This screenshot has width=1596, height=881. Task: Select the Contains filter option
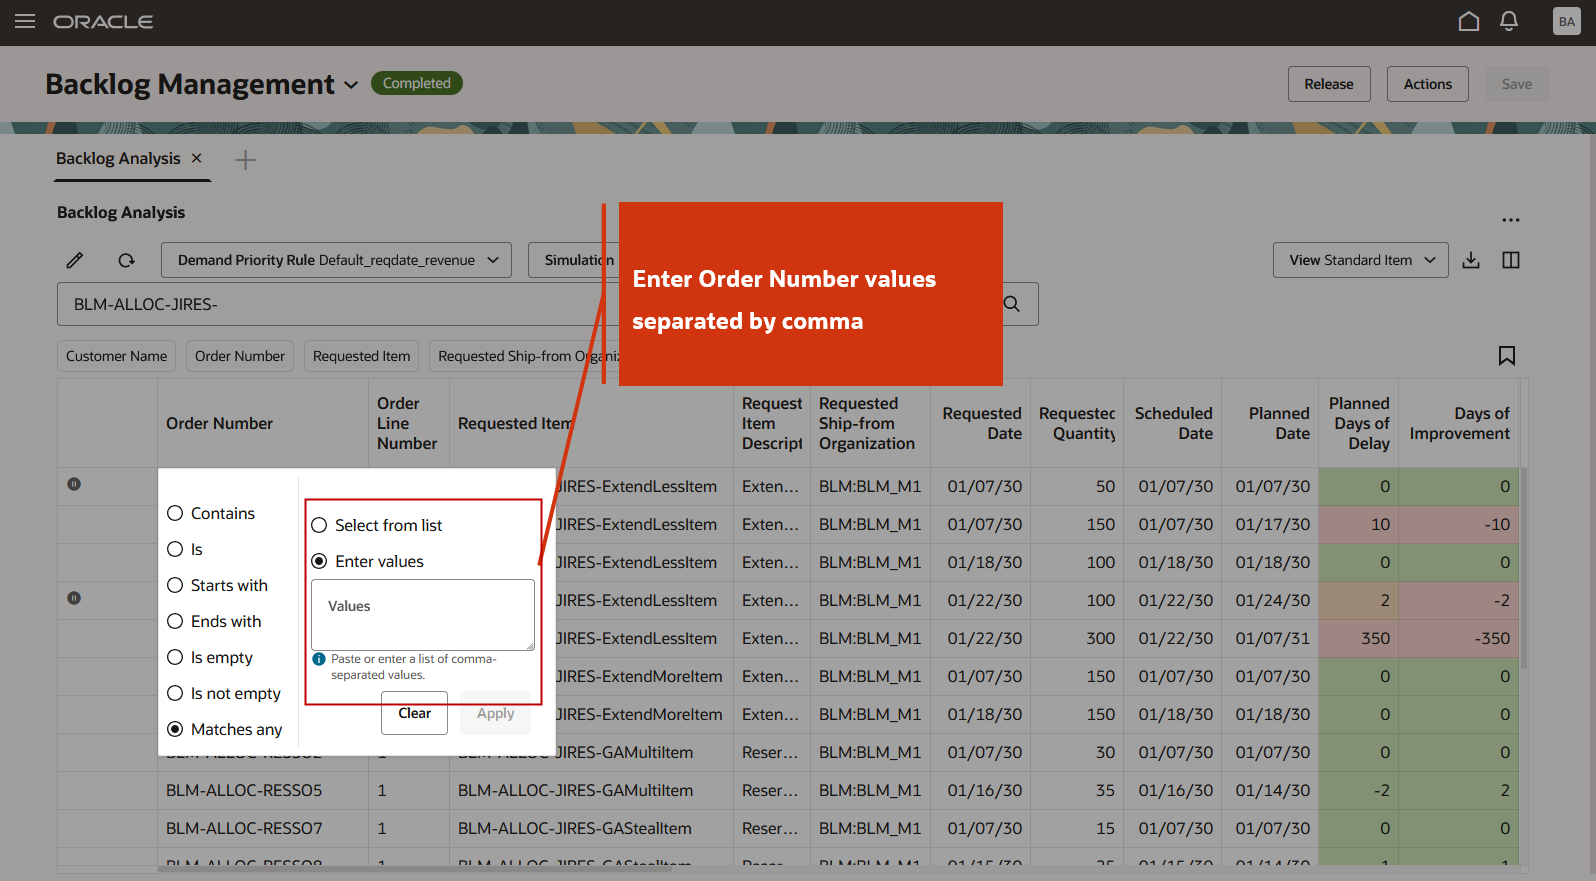click(x=175, y=513)
